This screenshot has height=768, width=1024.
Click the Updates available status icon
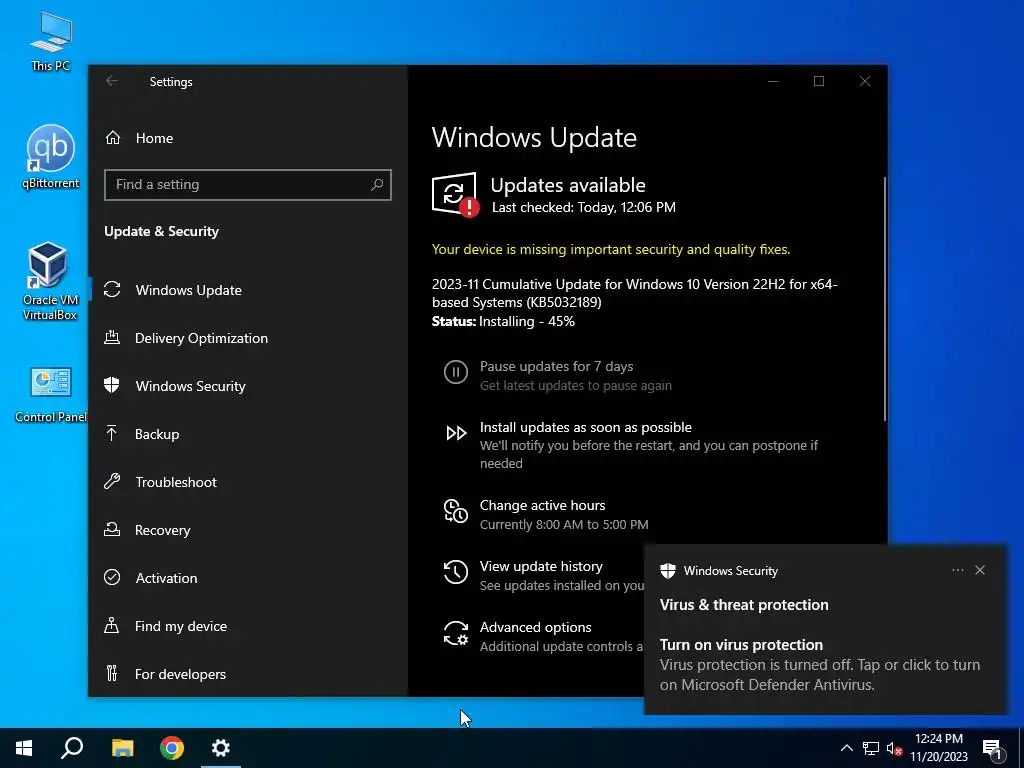(455, 195)
